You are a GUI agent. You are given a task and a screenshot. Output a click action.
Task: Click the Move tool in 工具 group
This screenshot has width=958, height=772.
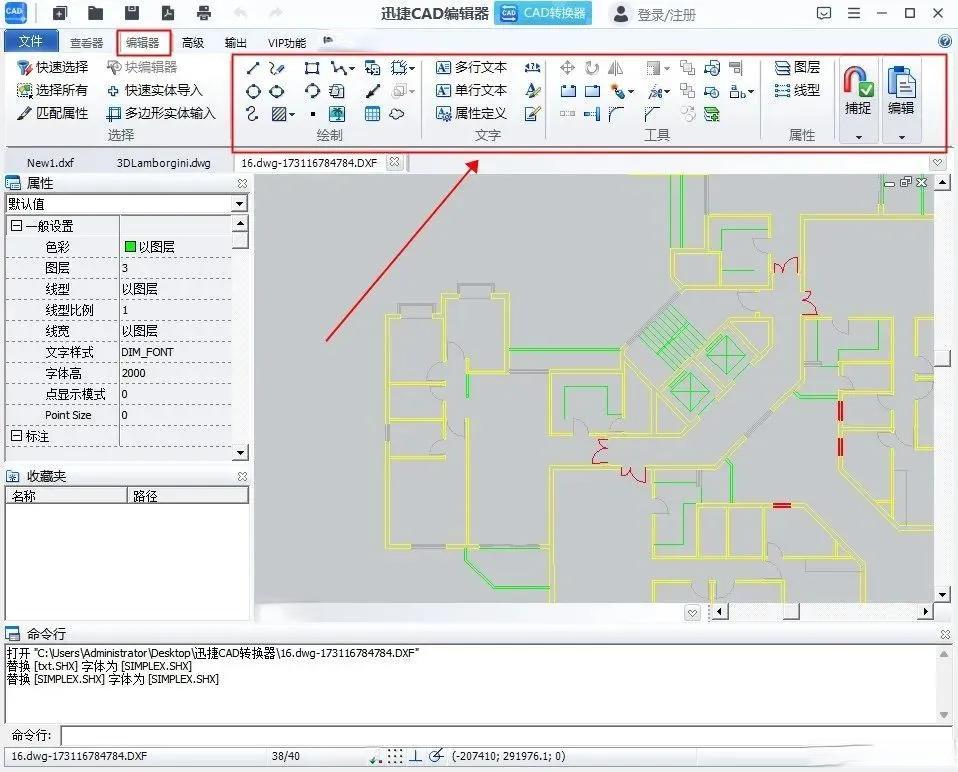point(567,68)
